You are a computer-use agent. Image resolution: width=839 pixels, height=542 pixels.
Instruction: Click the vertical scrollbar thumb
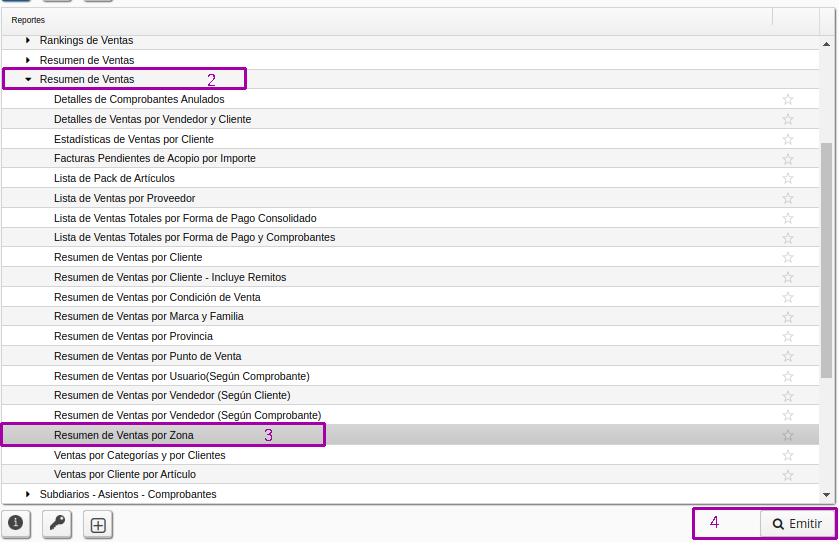coord(826,260)
